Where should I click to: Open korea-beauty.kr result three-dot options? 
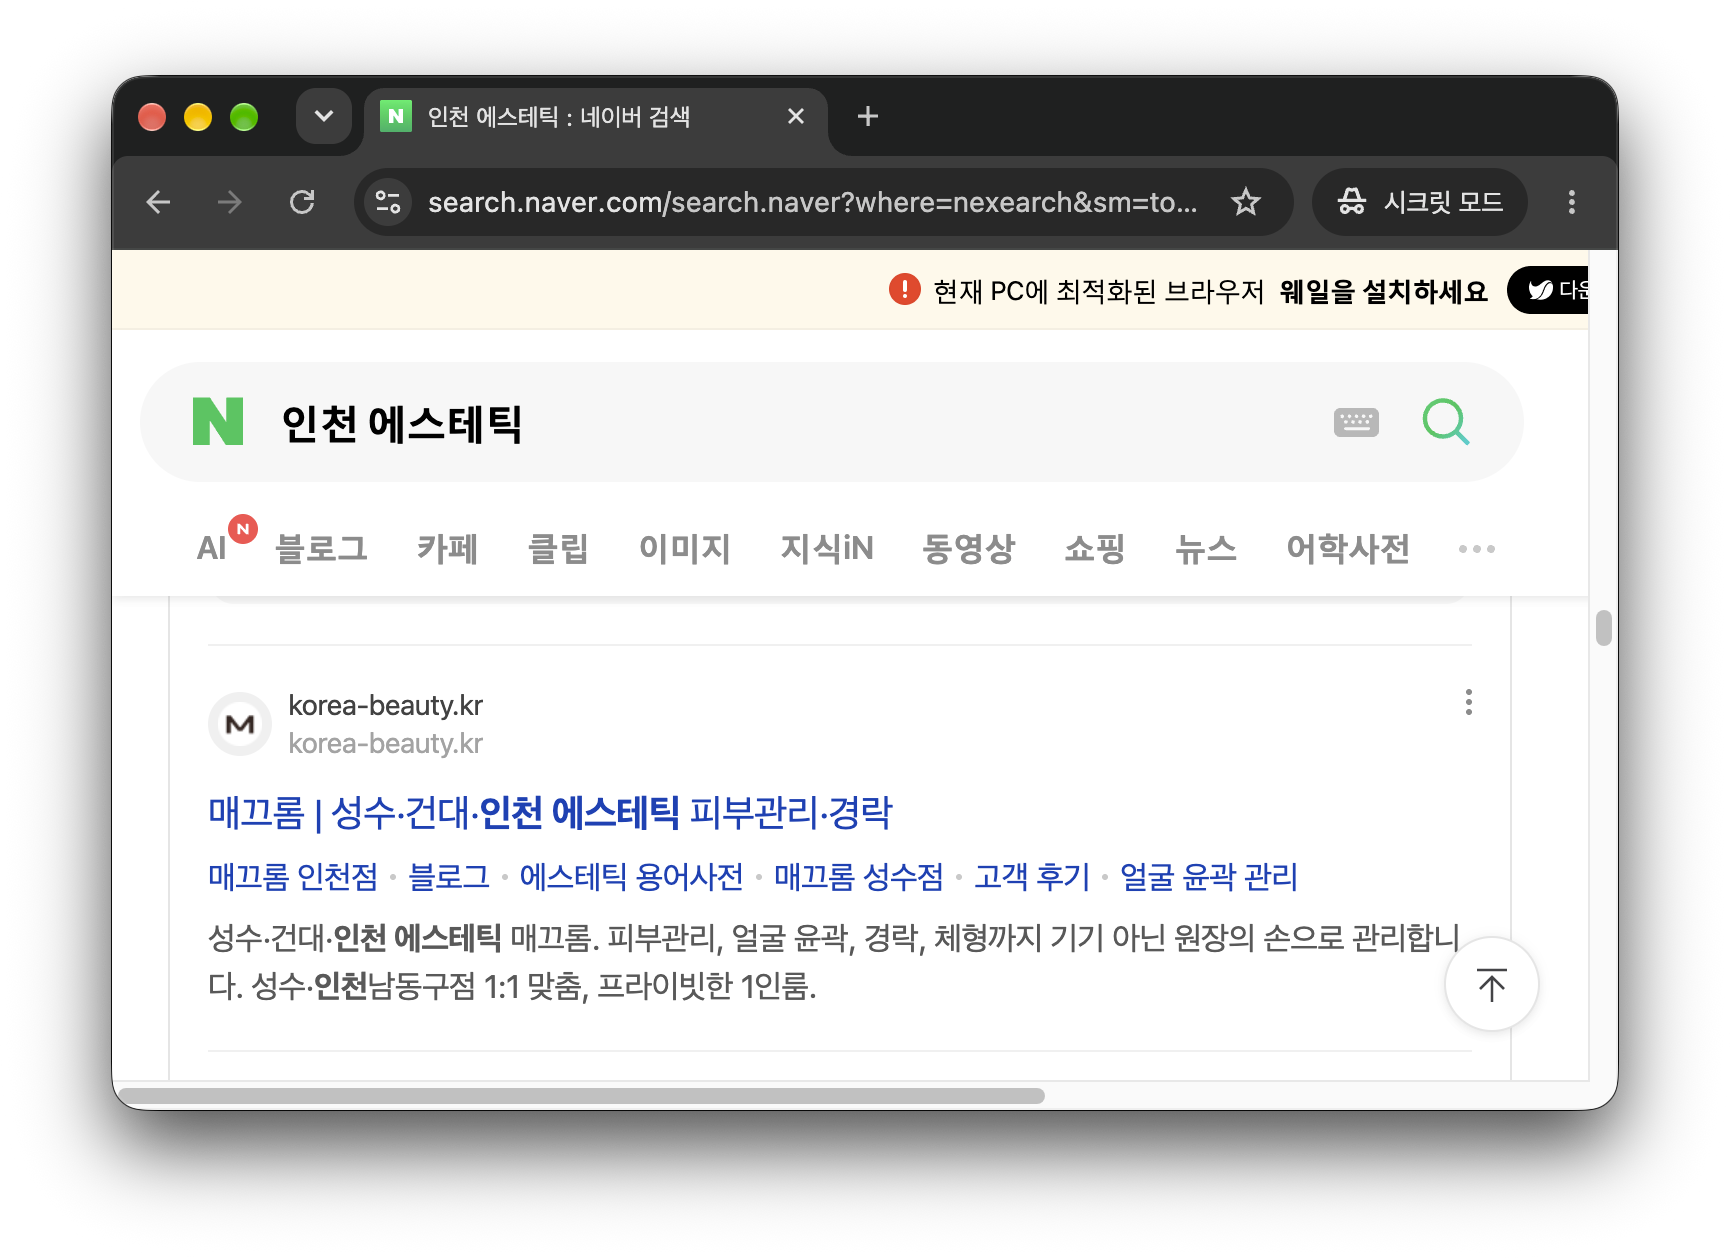[1469, 702]
